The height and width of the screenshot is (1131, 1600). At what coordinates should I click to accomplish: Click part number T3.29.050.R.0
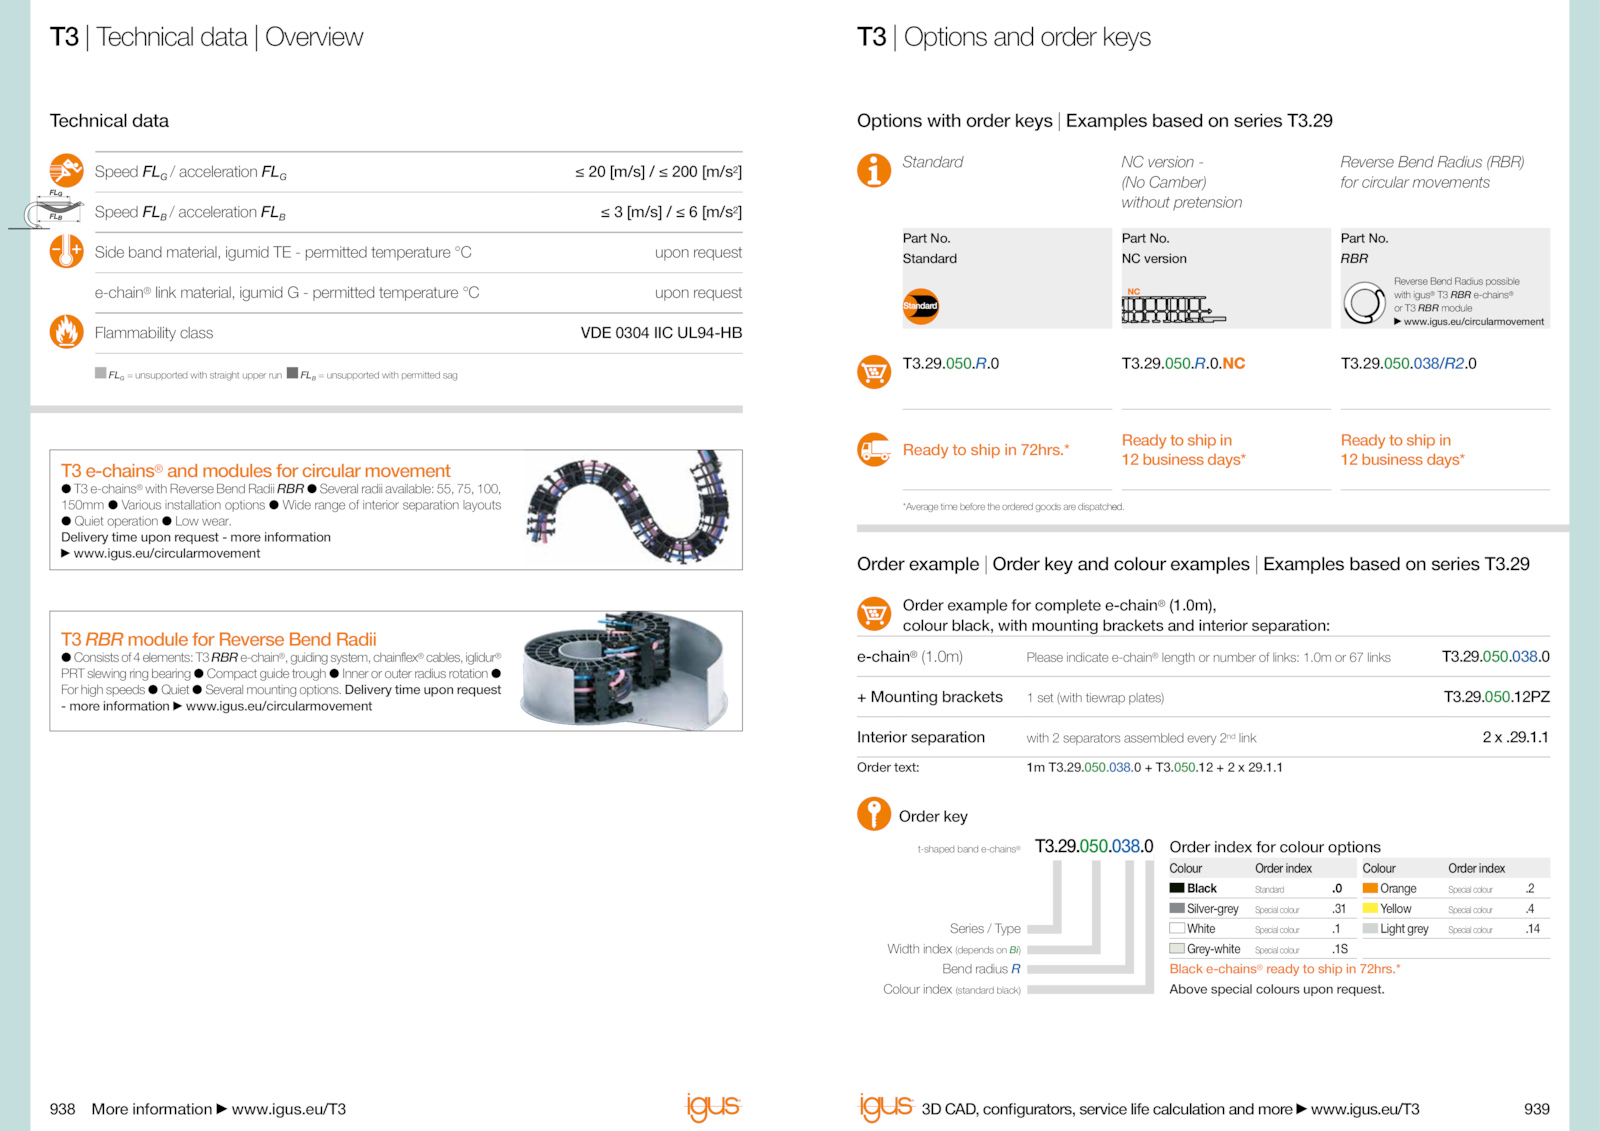pyautogui.click(x=950, y=364)
